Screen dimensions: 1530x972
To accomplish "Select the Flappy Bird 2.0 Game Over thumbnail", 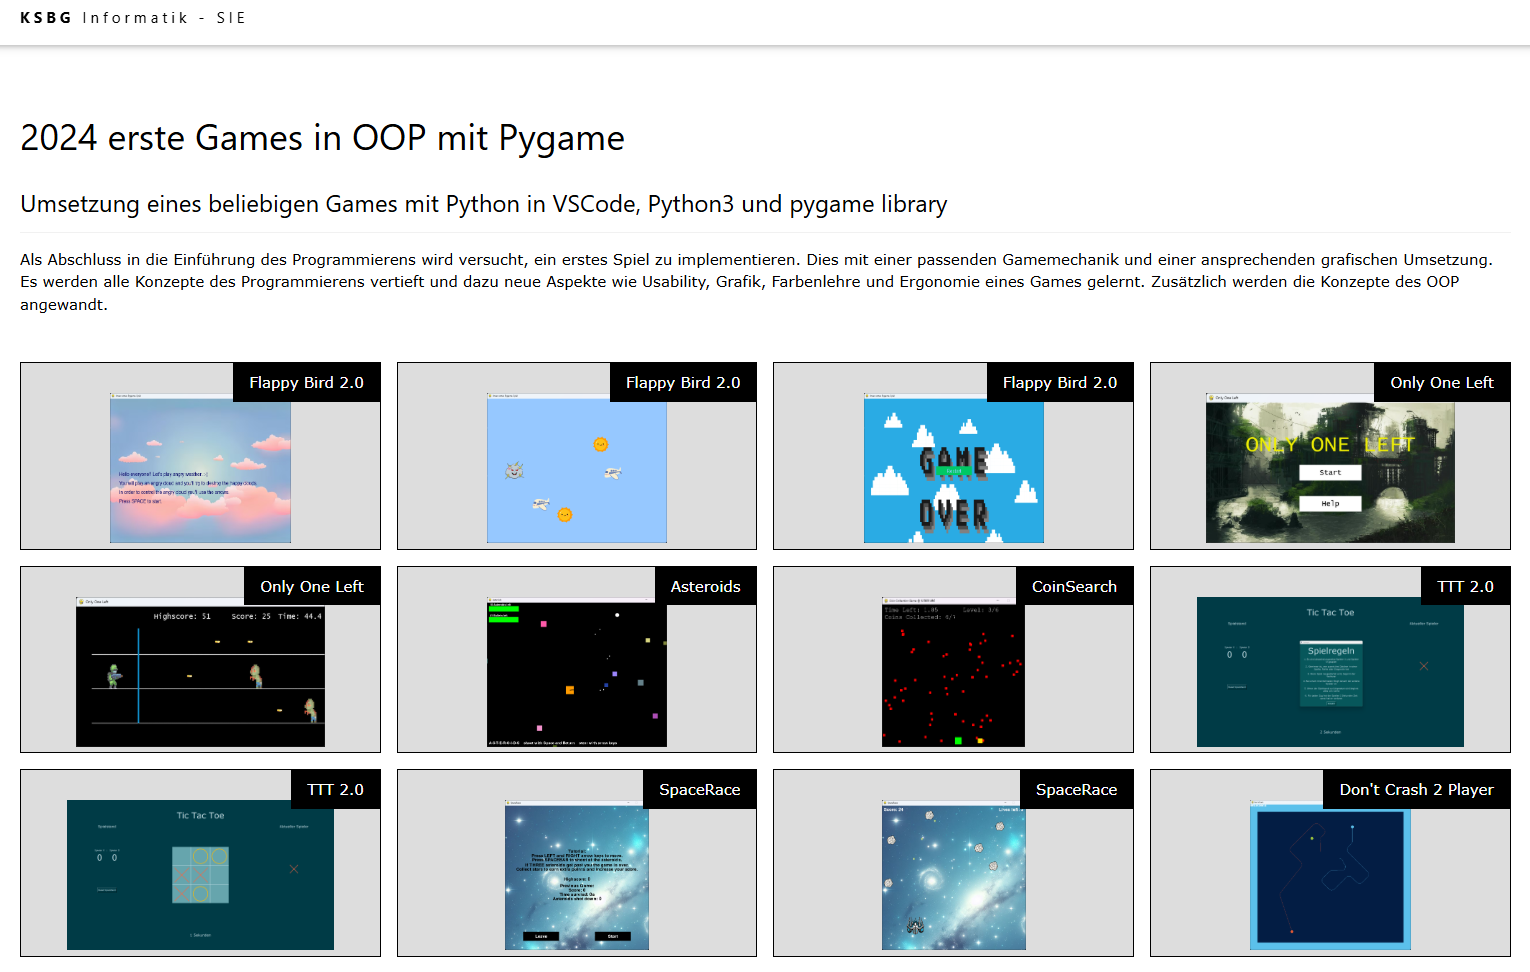I will 953,456.
